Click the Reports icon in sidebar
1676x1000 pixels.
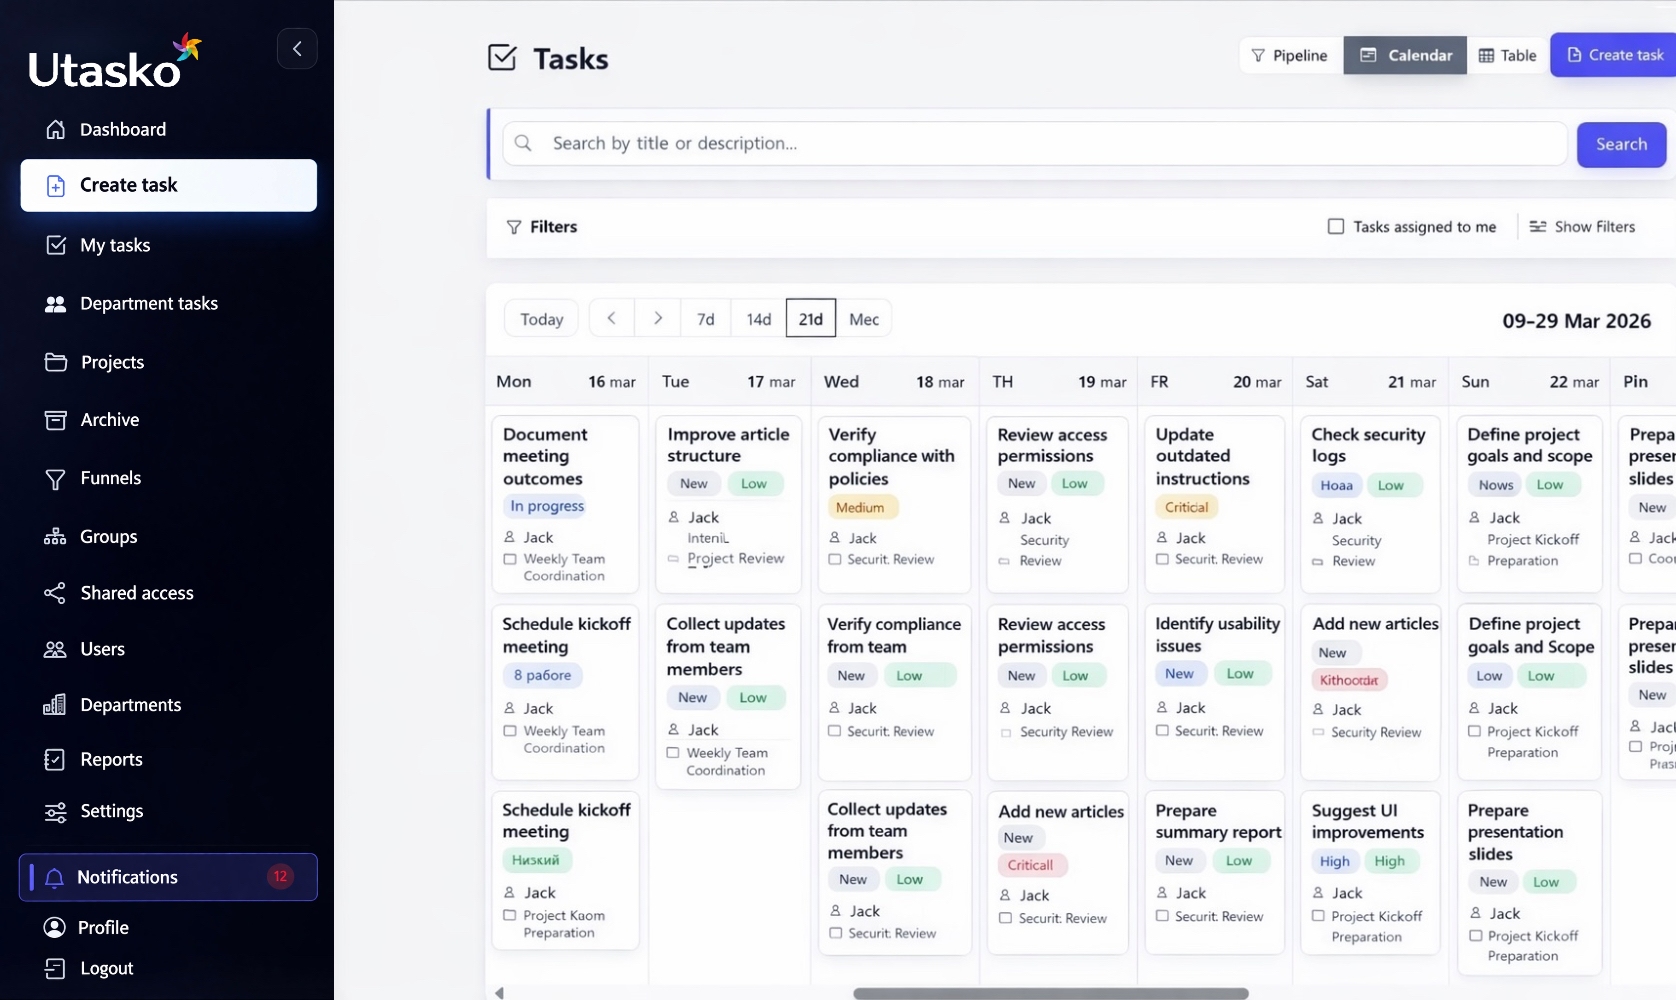point(55,760)
